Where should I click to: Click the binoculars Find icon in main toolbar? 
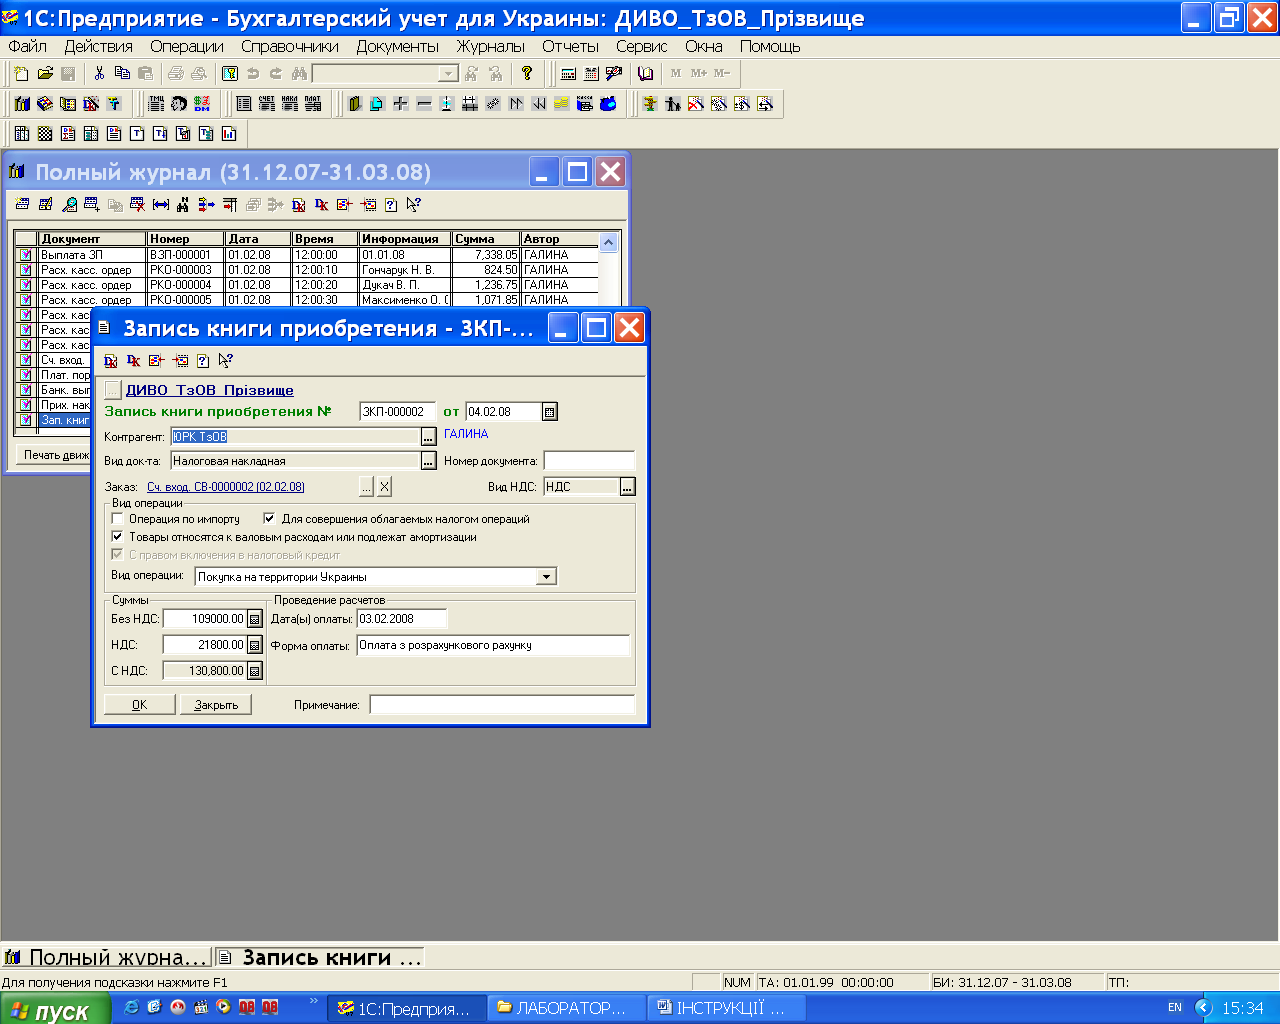(299, 74)
